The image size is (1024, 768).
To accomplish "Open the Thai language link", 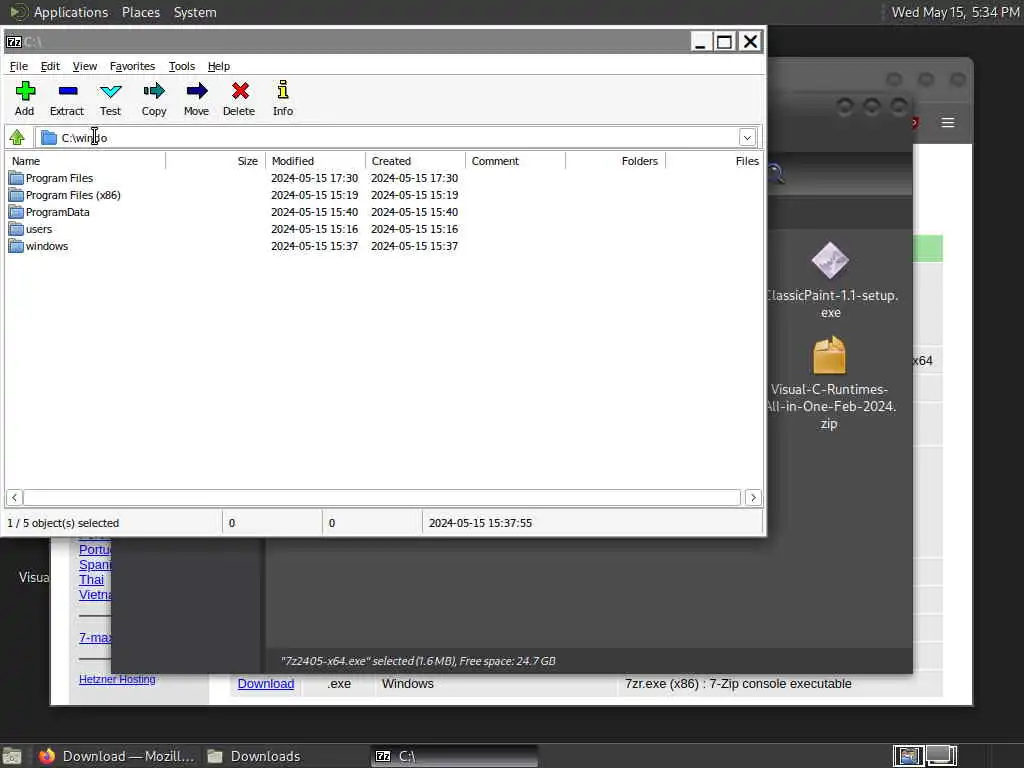I will (91, 579).
